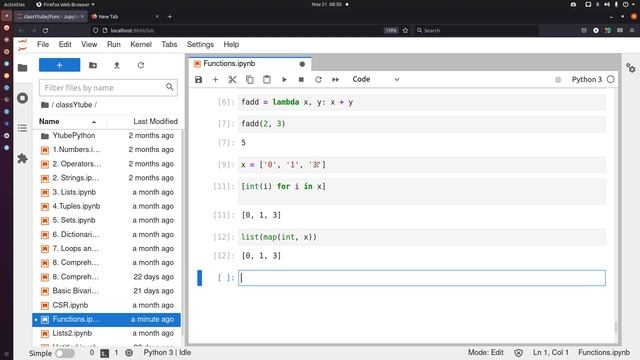Image resolution: width=640 pixels, height=360 pixels.
Task: Create a new folder in file browser
Action: point(93,65)
